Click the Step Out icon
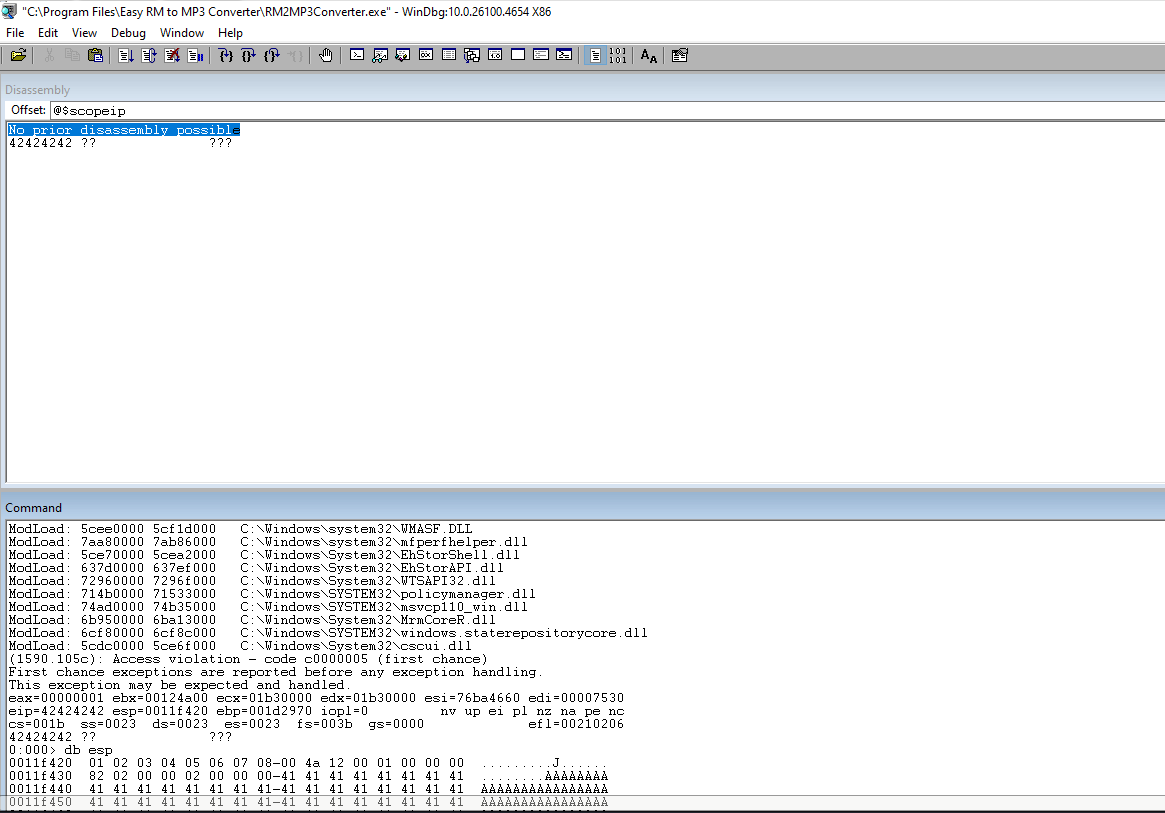This screenshot has width=1165, height=813. [272, 56]
